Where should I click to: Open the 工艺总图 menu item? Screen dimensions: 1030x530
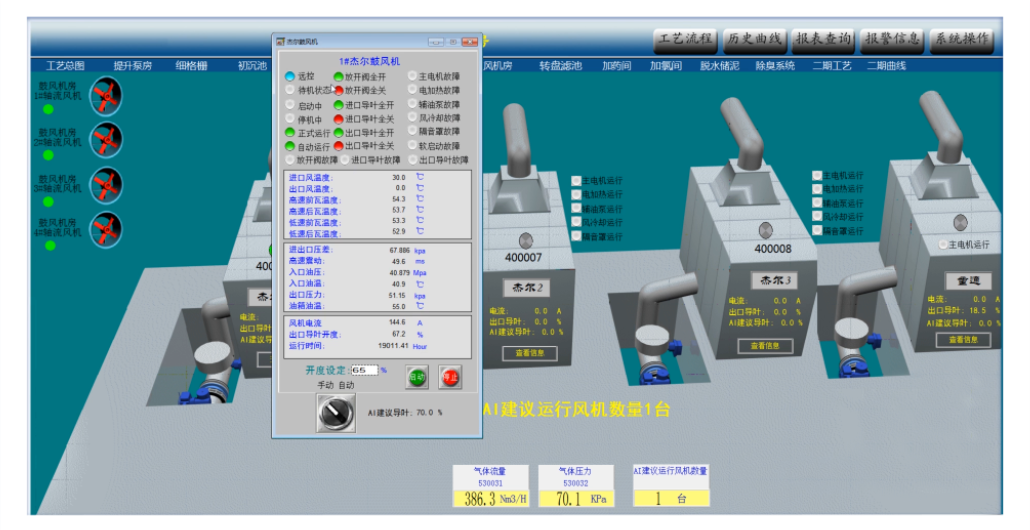[65, 66]
